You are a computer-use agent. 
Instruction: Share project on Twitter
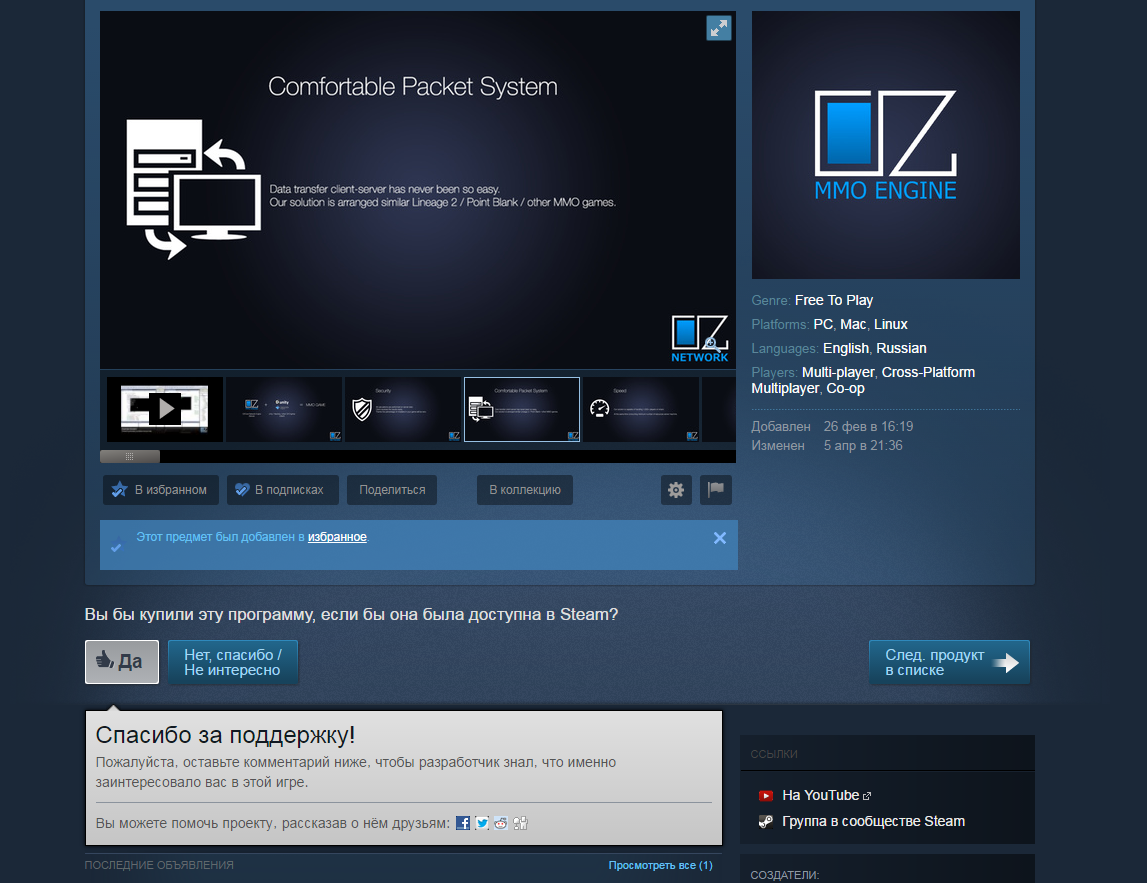(x=482, y=823)
